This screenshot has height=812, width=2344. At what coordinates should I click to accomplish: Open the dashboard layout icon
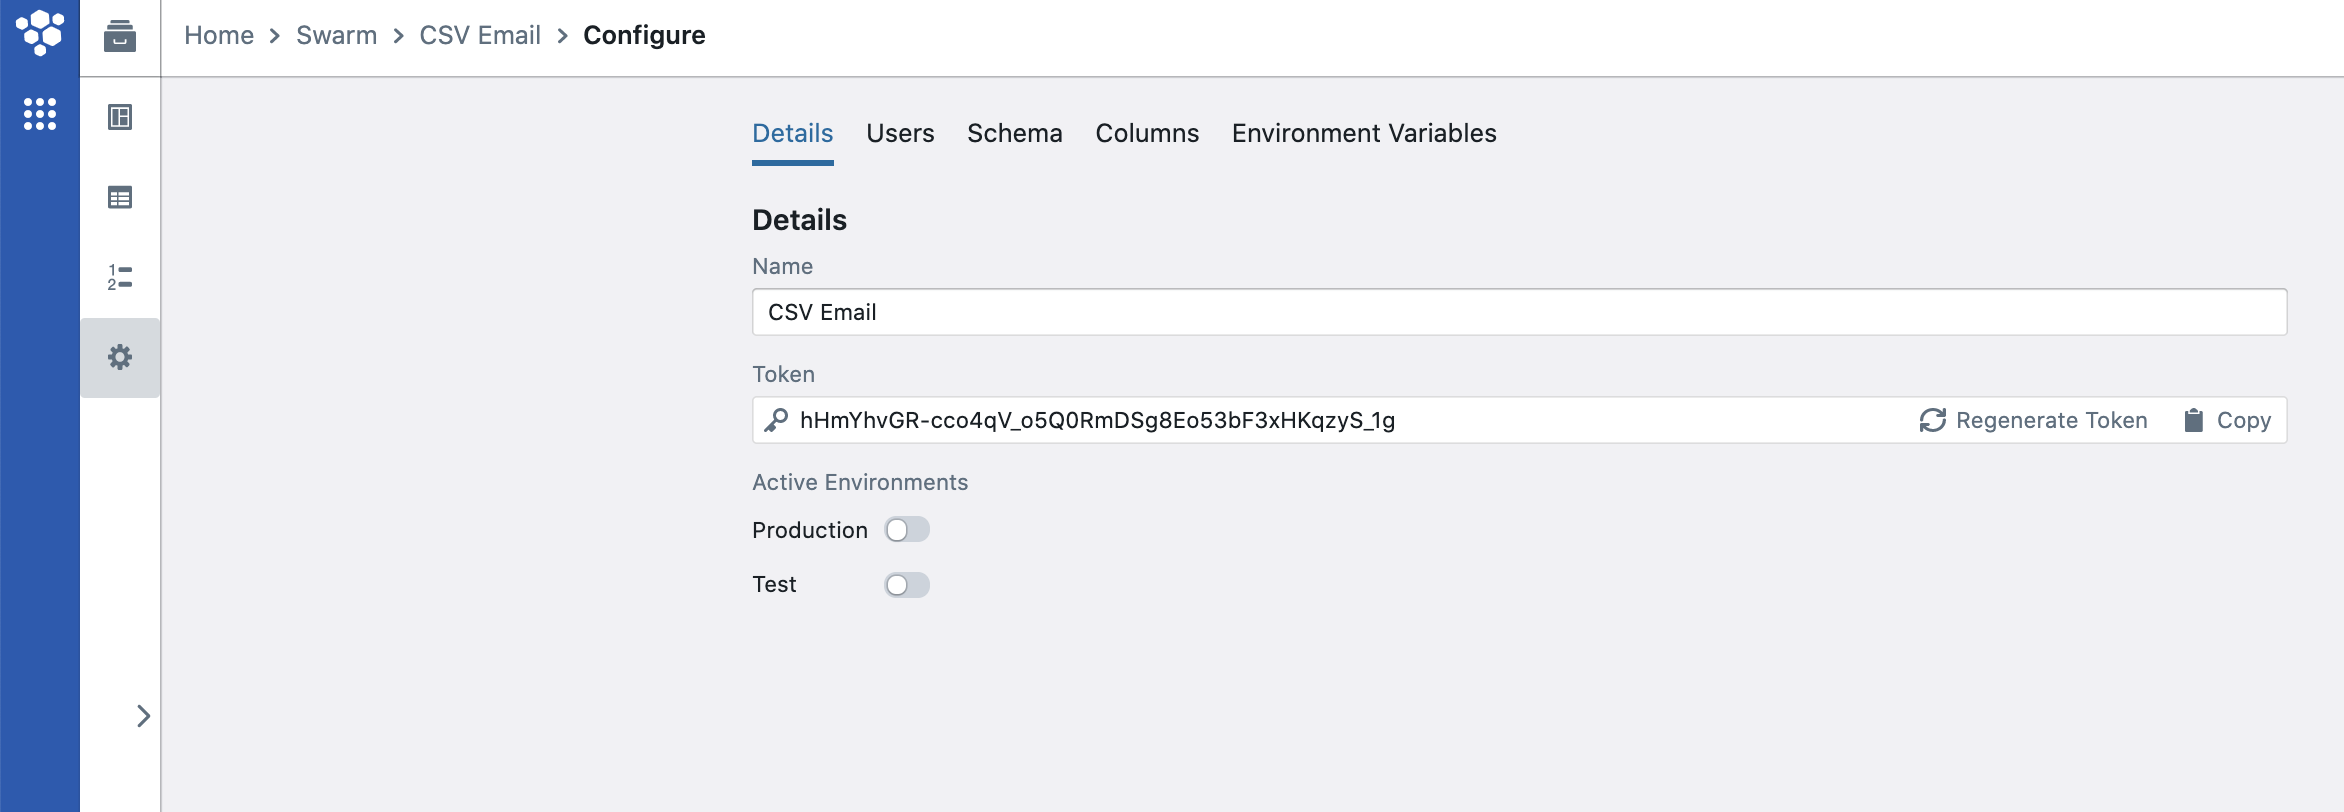120,117
